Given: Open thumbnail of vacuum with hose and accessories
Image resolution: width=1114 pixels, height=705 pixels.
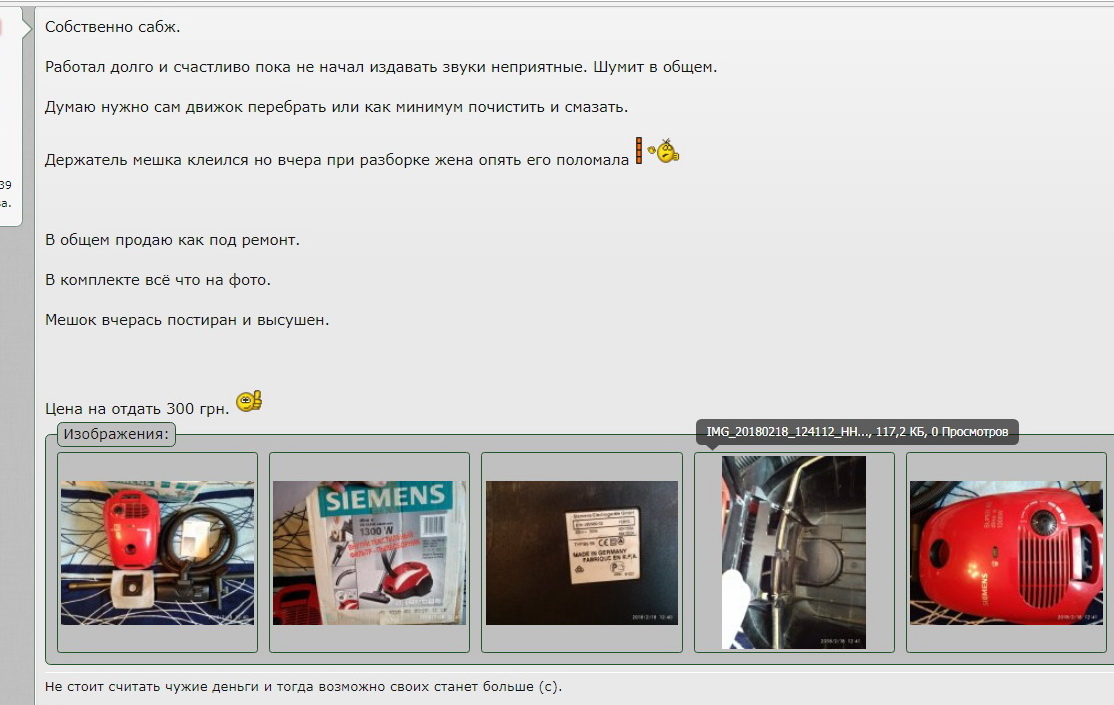Looking at the screenshot, I should [x=157, y=552].
